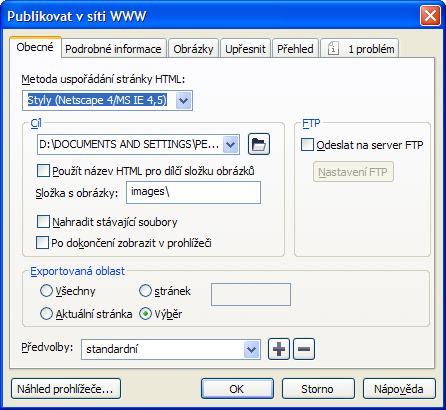Click the Styly (Netscape 4/MS IE 4,5) text
This screenshot has width=446, height=410.
click(x=97, y=100)
